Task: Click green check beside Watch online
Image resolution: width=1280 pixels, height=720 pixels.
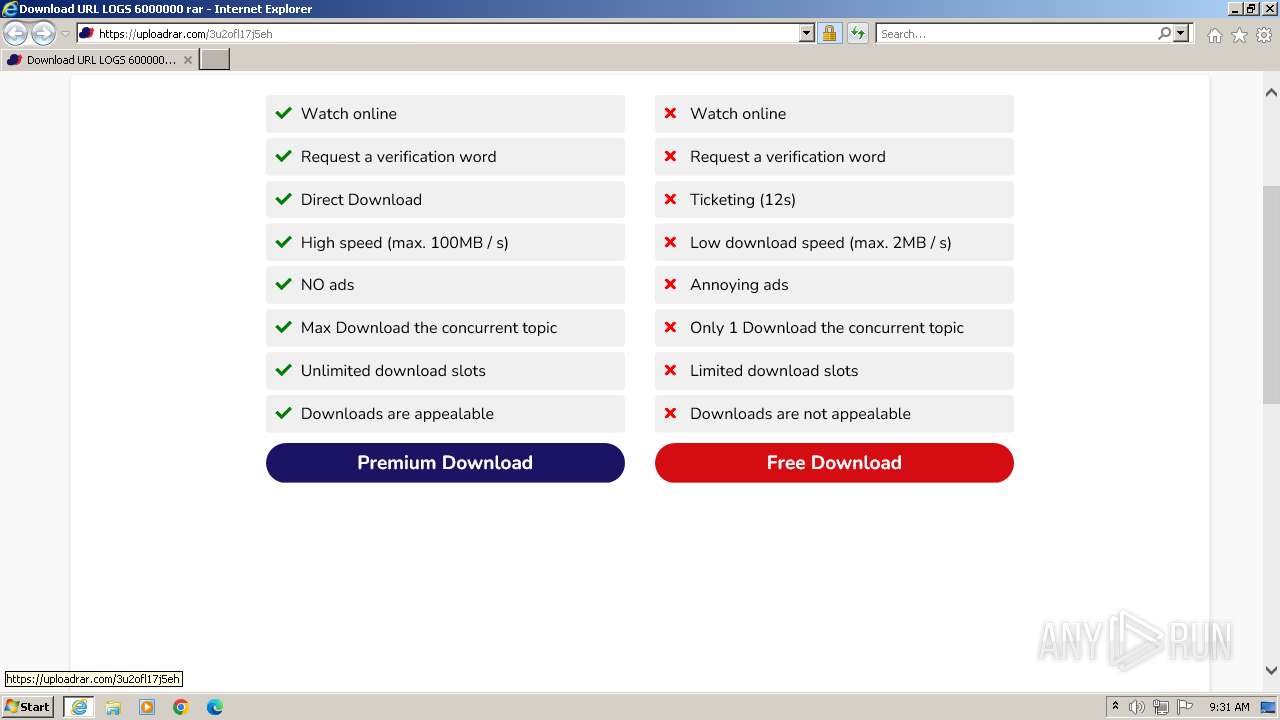Action: pos(283,113)
